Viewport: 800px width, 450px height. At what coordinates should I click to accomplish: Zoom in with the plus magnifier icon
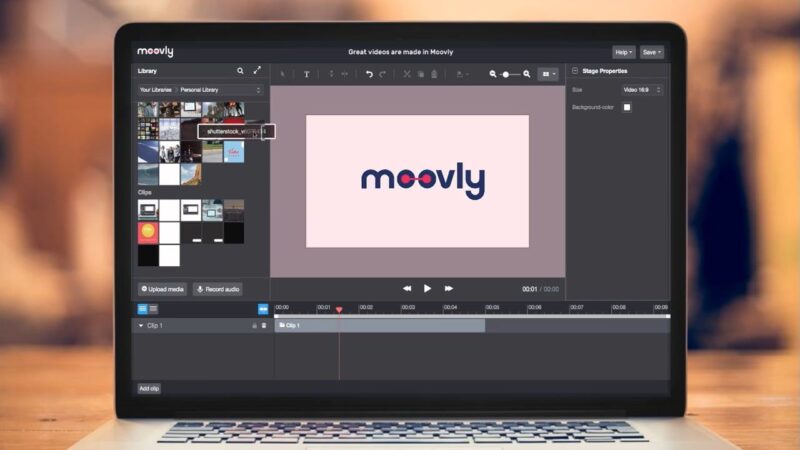(x=527, y=74)
